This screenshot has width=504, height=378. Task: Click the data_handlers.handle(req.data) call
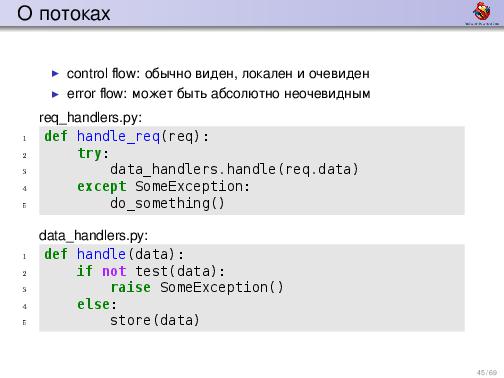(234, 169)
